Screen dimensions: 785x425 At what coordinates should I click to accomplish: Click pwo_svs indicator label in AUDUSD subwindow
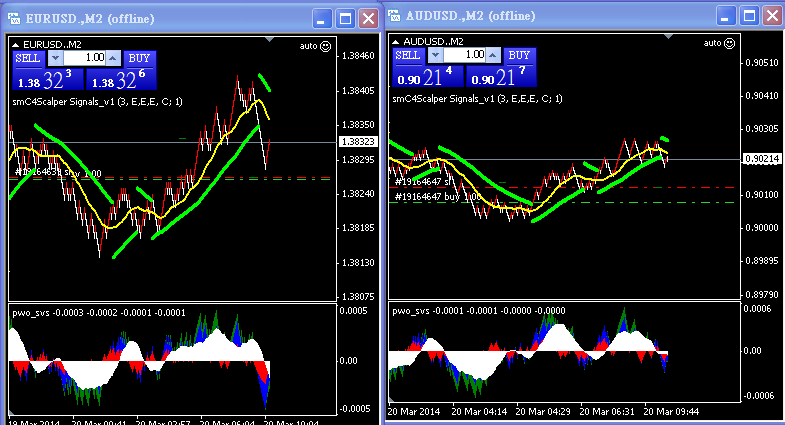click(479, 311)
